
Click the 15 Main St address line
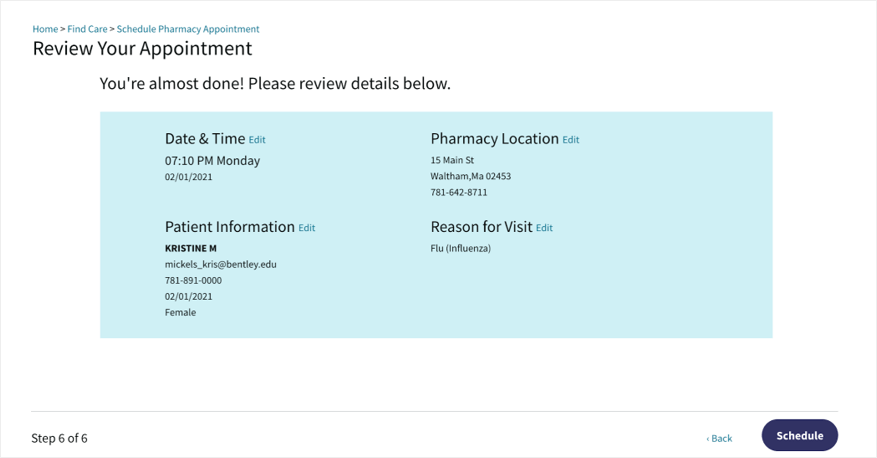[x=452, y=160]
